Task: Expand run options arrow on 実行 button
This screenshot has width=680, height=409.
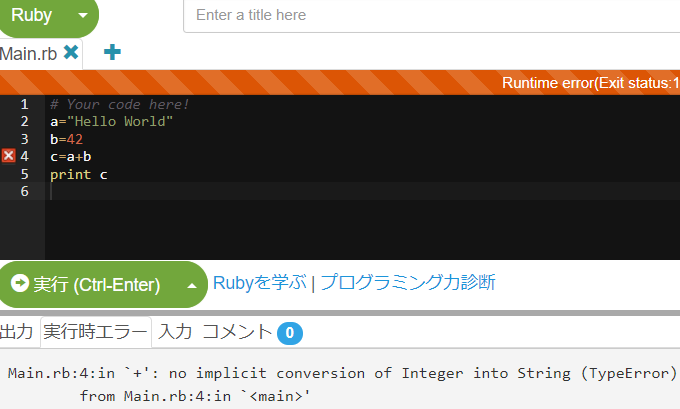Action: point(192,285)
